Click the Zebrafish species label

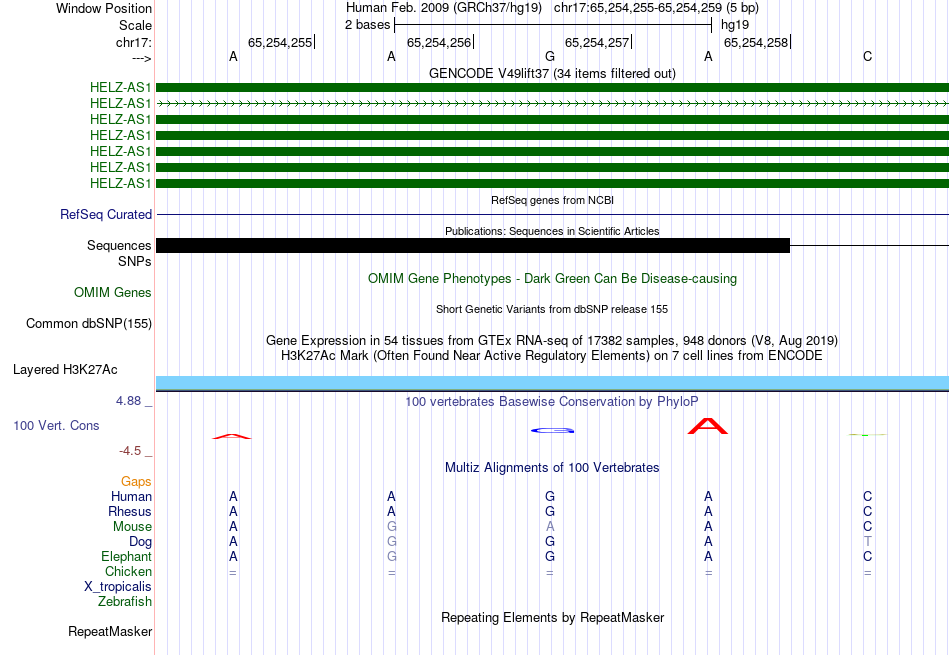125,602
